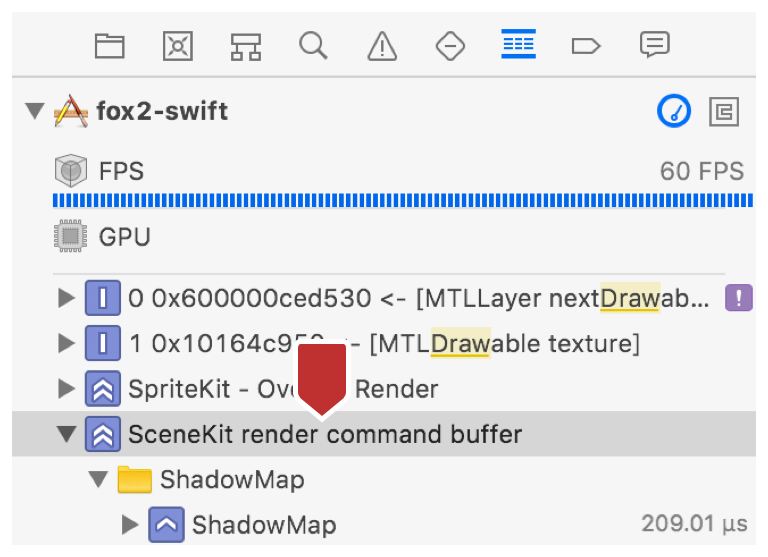Expand the nextDrawable command item

pos(67,297)
